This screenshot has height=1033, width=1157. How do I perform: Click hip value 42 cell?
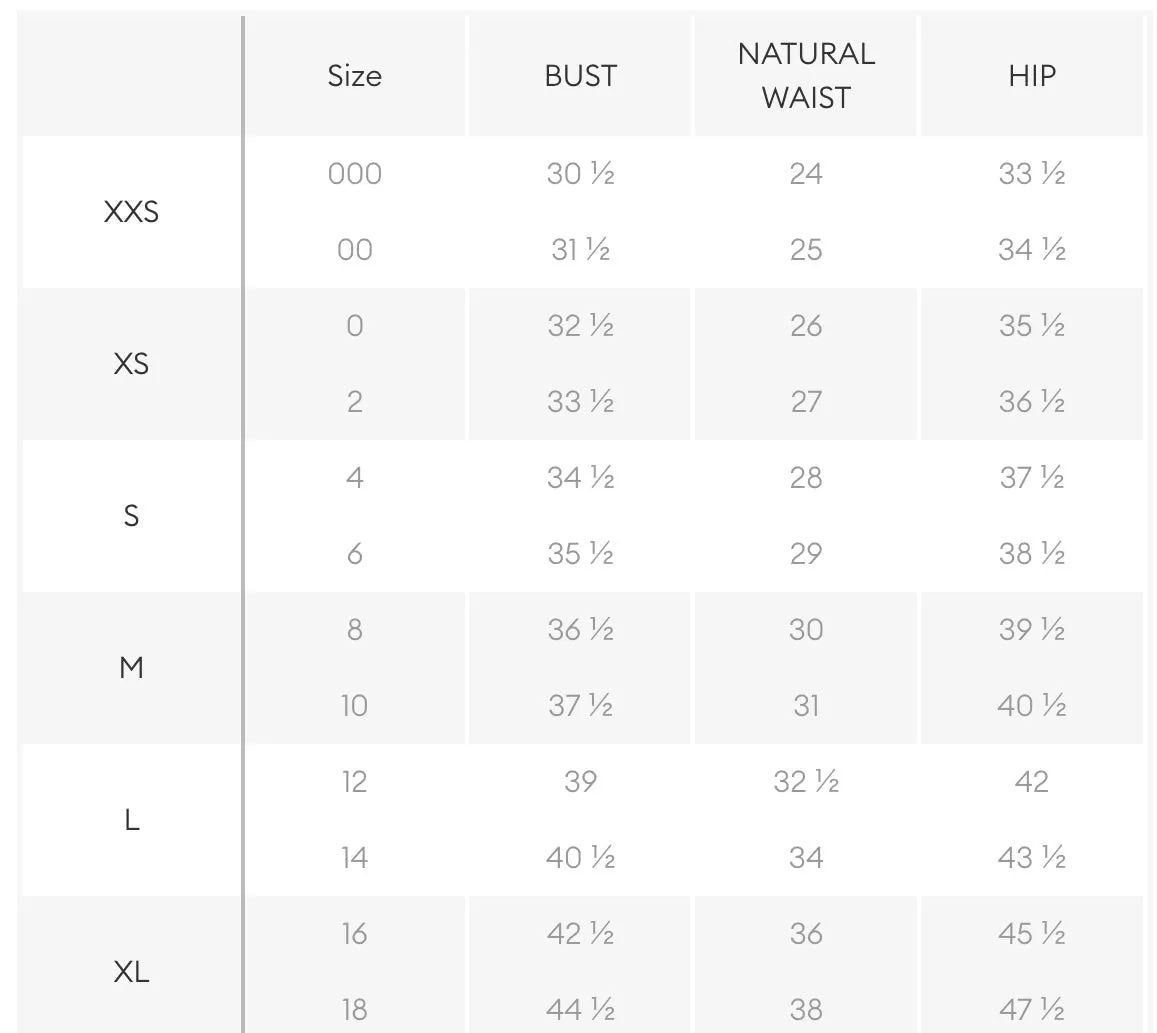click(1032, 782)
